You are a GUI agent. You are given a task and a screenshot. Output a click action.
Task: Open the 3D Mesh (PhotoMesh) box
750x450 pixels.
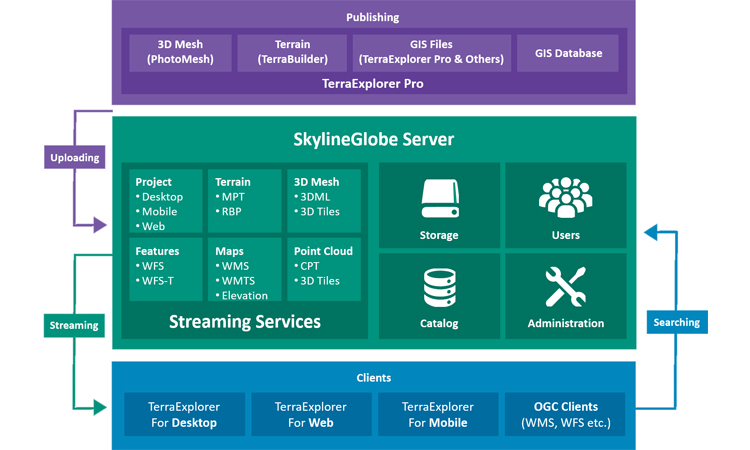pos(180,52)
